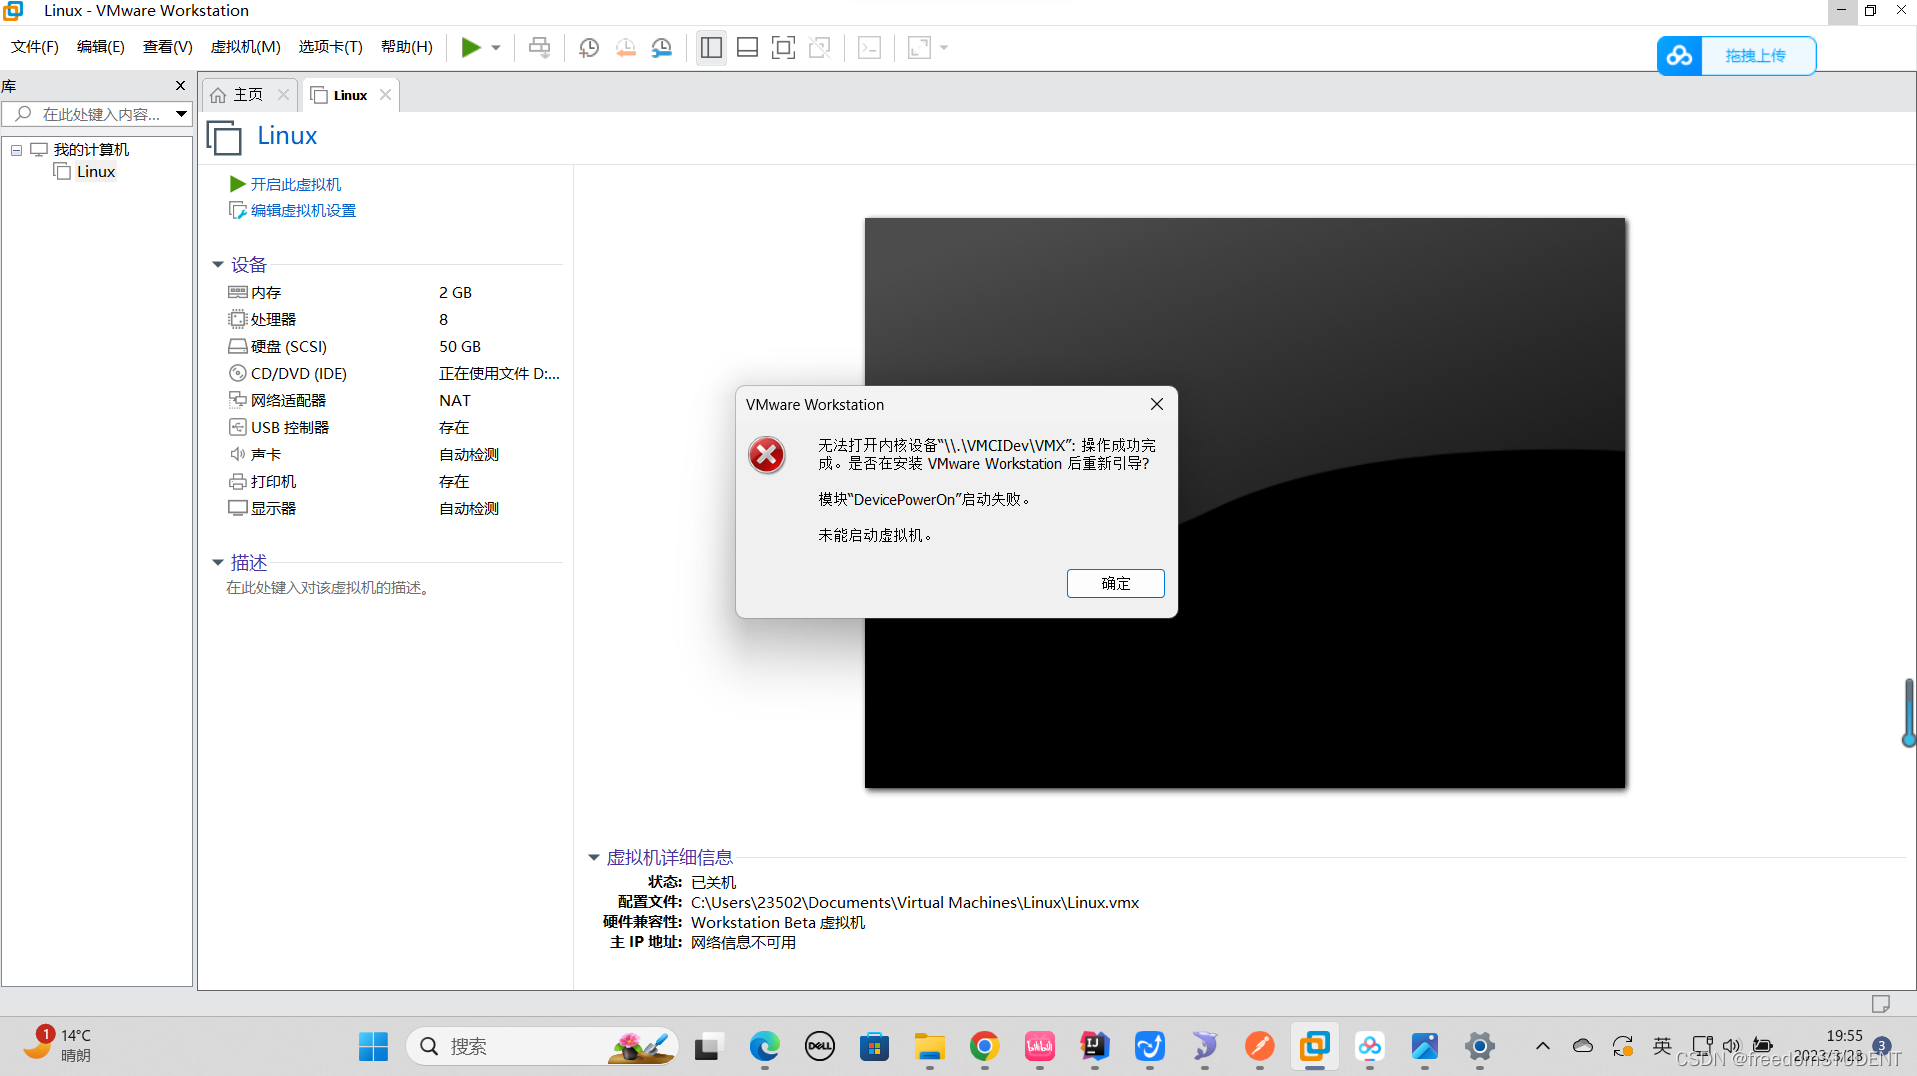
Task: Open Microsoft Edge from taskbar
Action: click(x=764, y=1047)
